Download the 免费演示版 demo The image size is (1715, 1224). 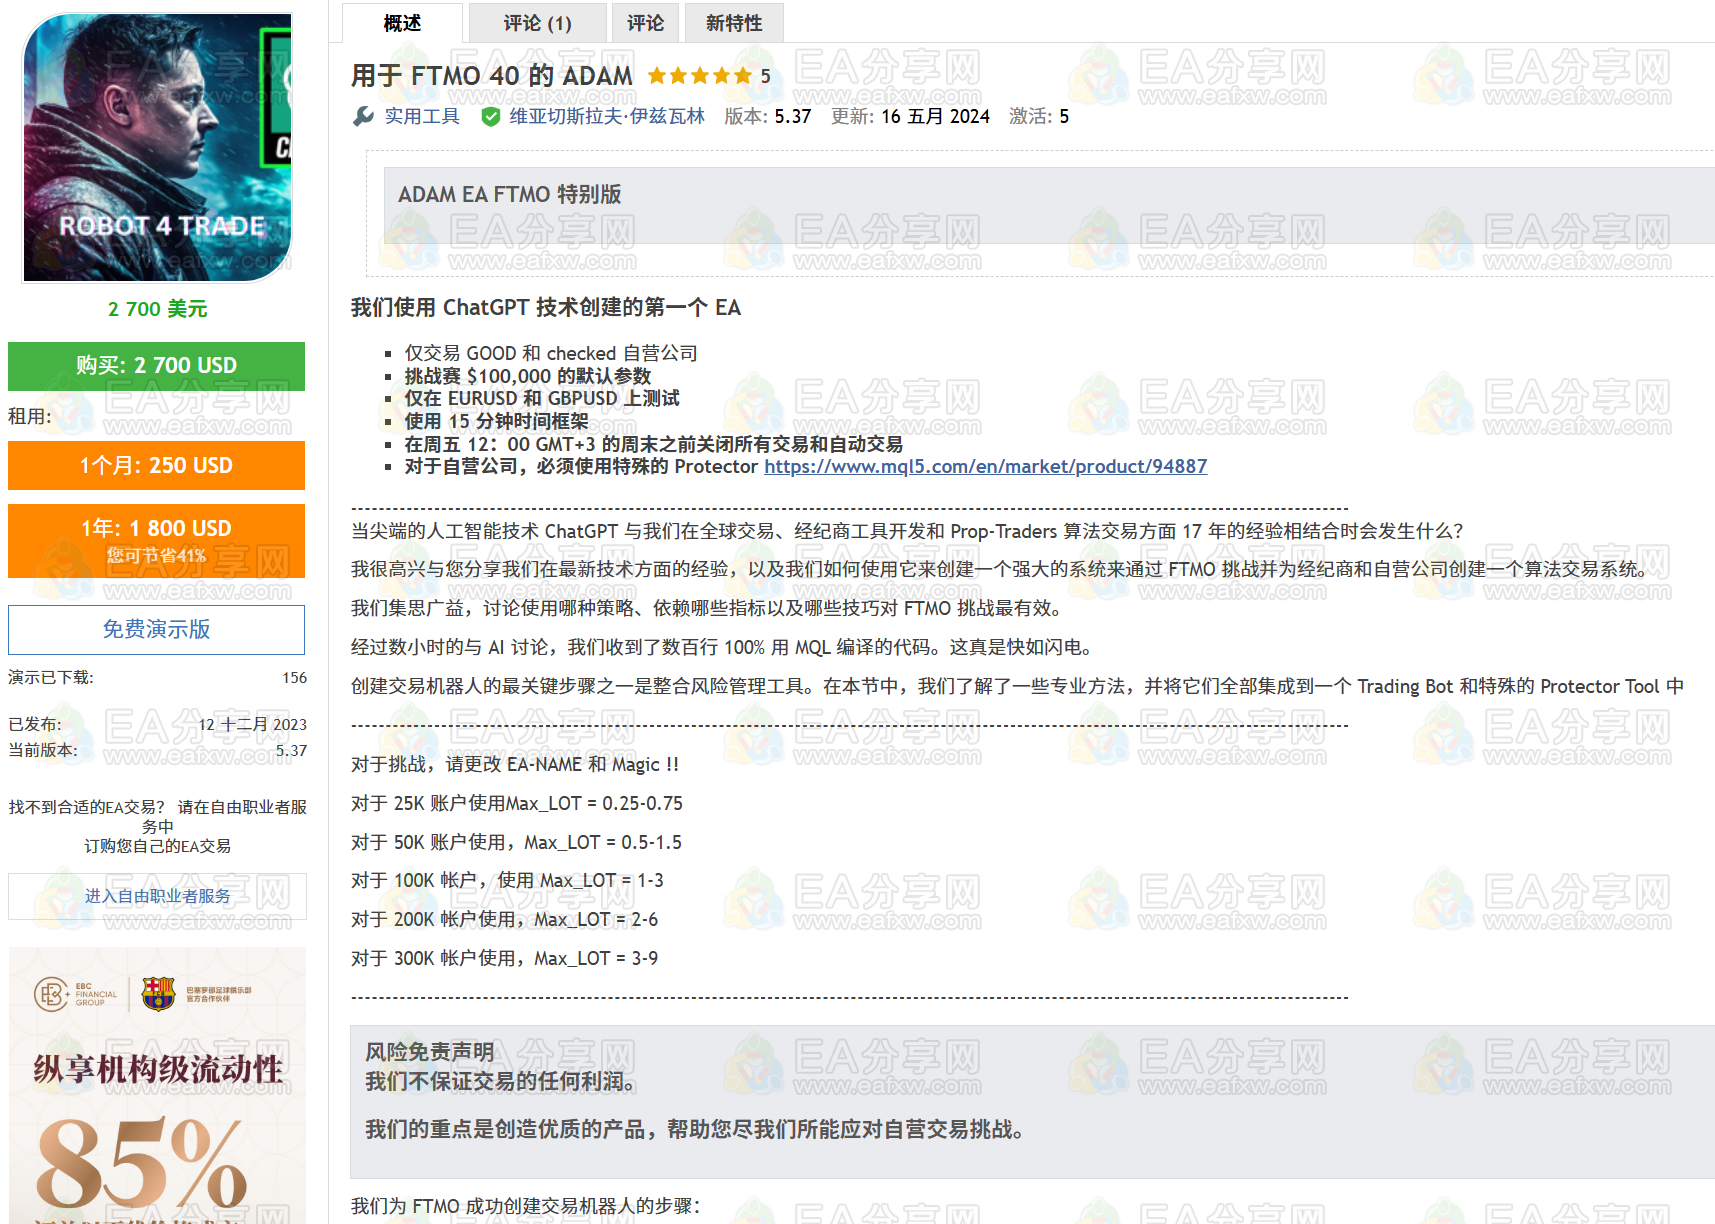(156, 630)
